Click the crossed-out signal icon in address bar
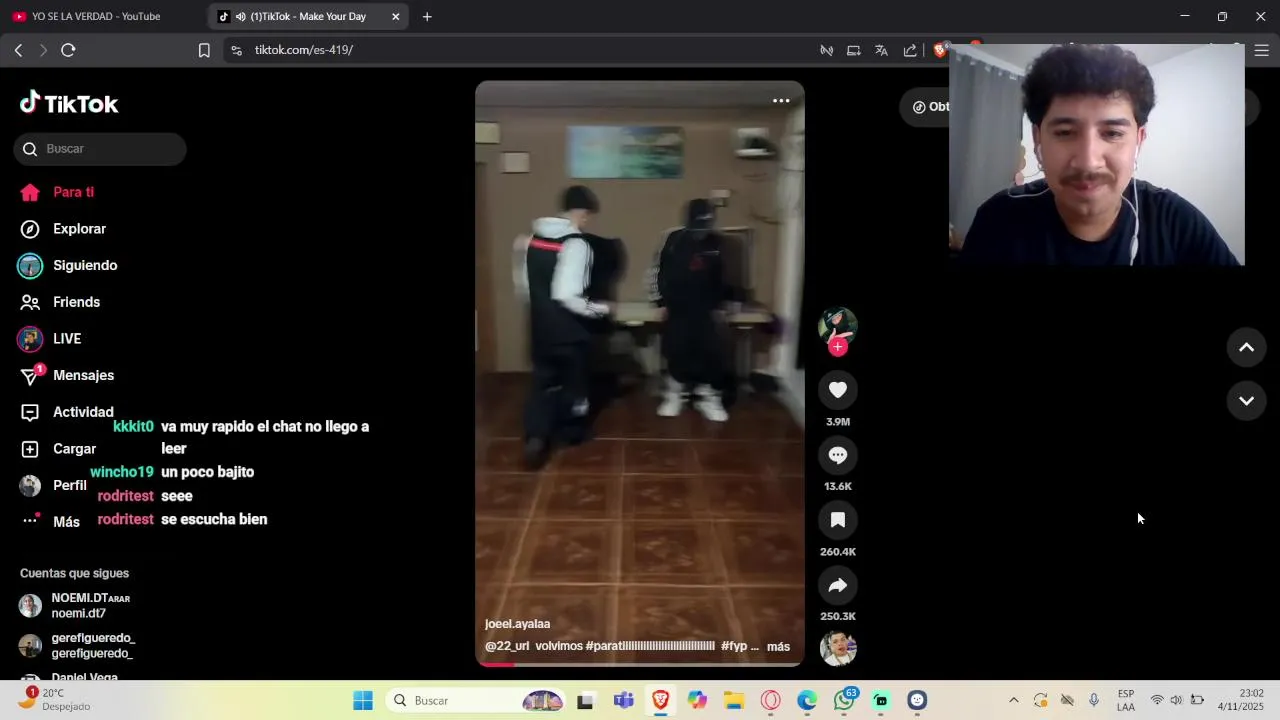Image resolution: width=1280 pixels, height=720 pixels. coord(827,50)
